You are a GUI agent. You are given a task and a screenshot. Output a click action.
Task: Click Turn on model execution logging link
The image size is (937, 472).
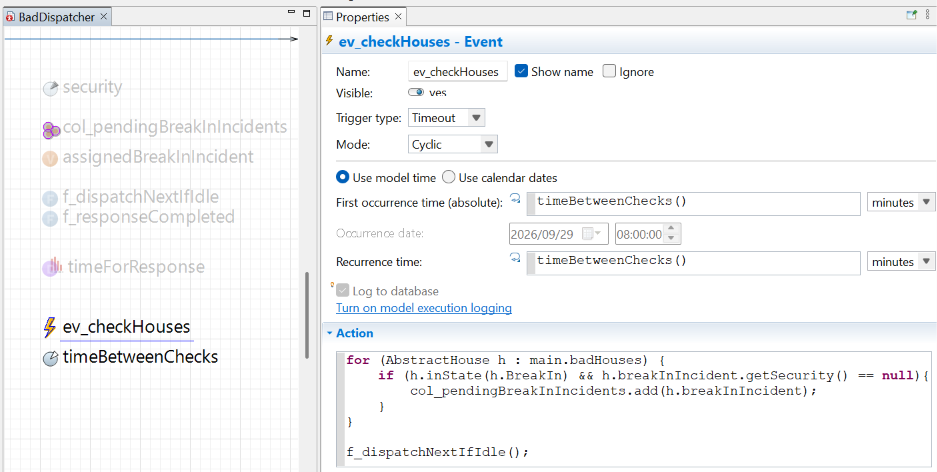tap(424, 308)
